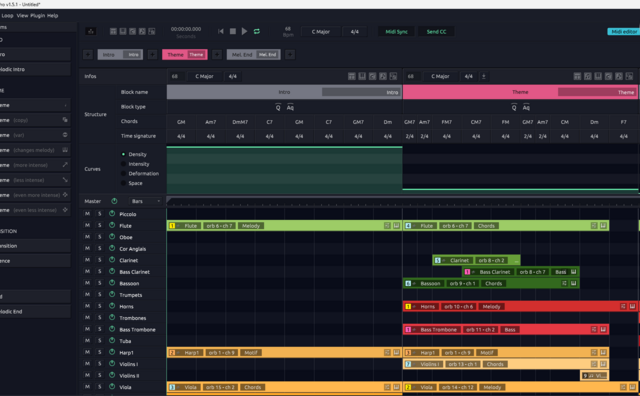Click the Aq icon in the Theme block type row
Viewport: 640px width, 396px height.
click(x=526, y=107)
